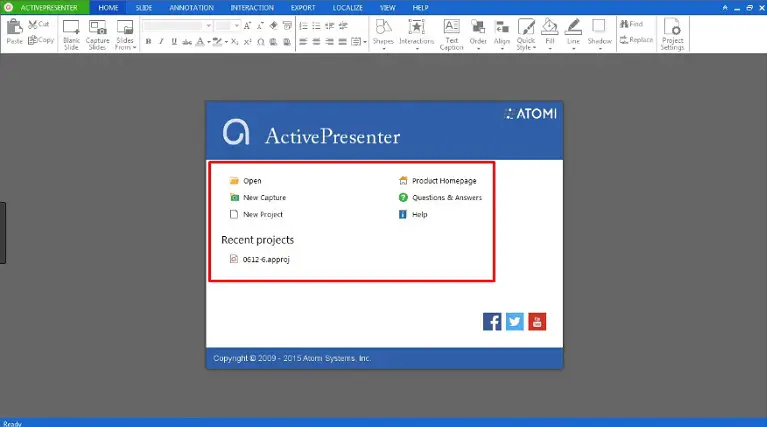Start a New Capture
The width and height of the screenshot is (767, 427).
(x=258, y=198)
